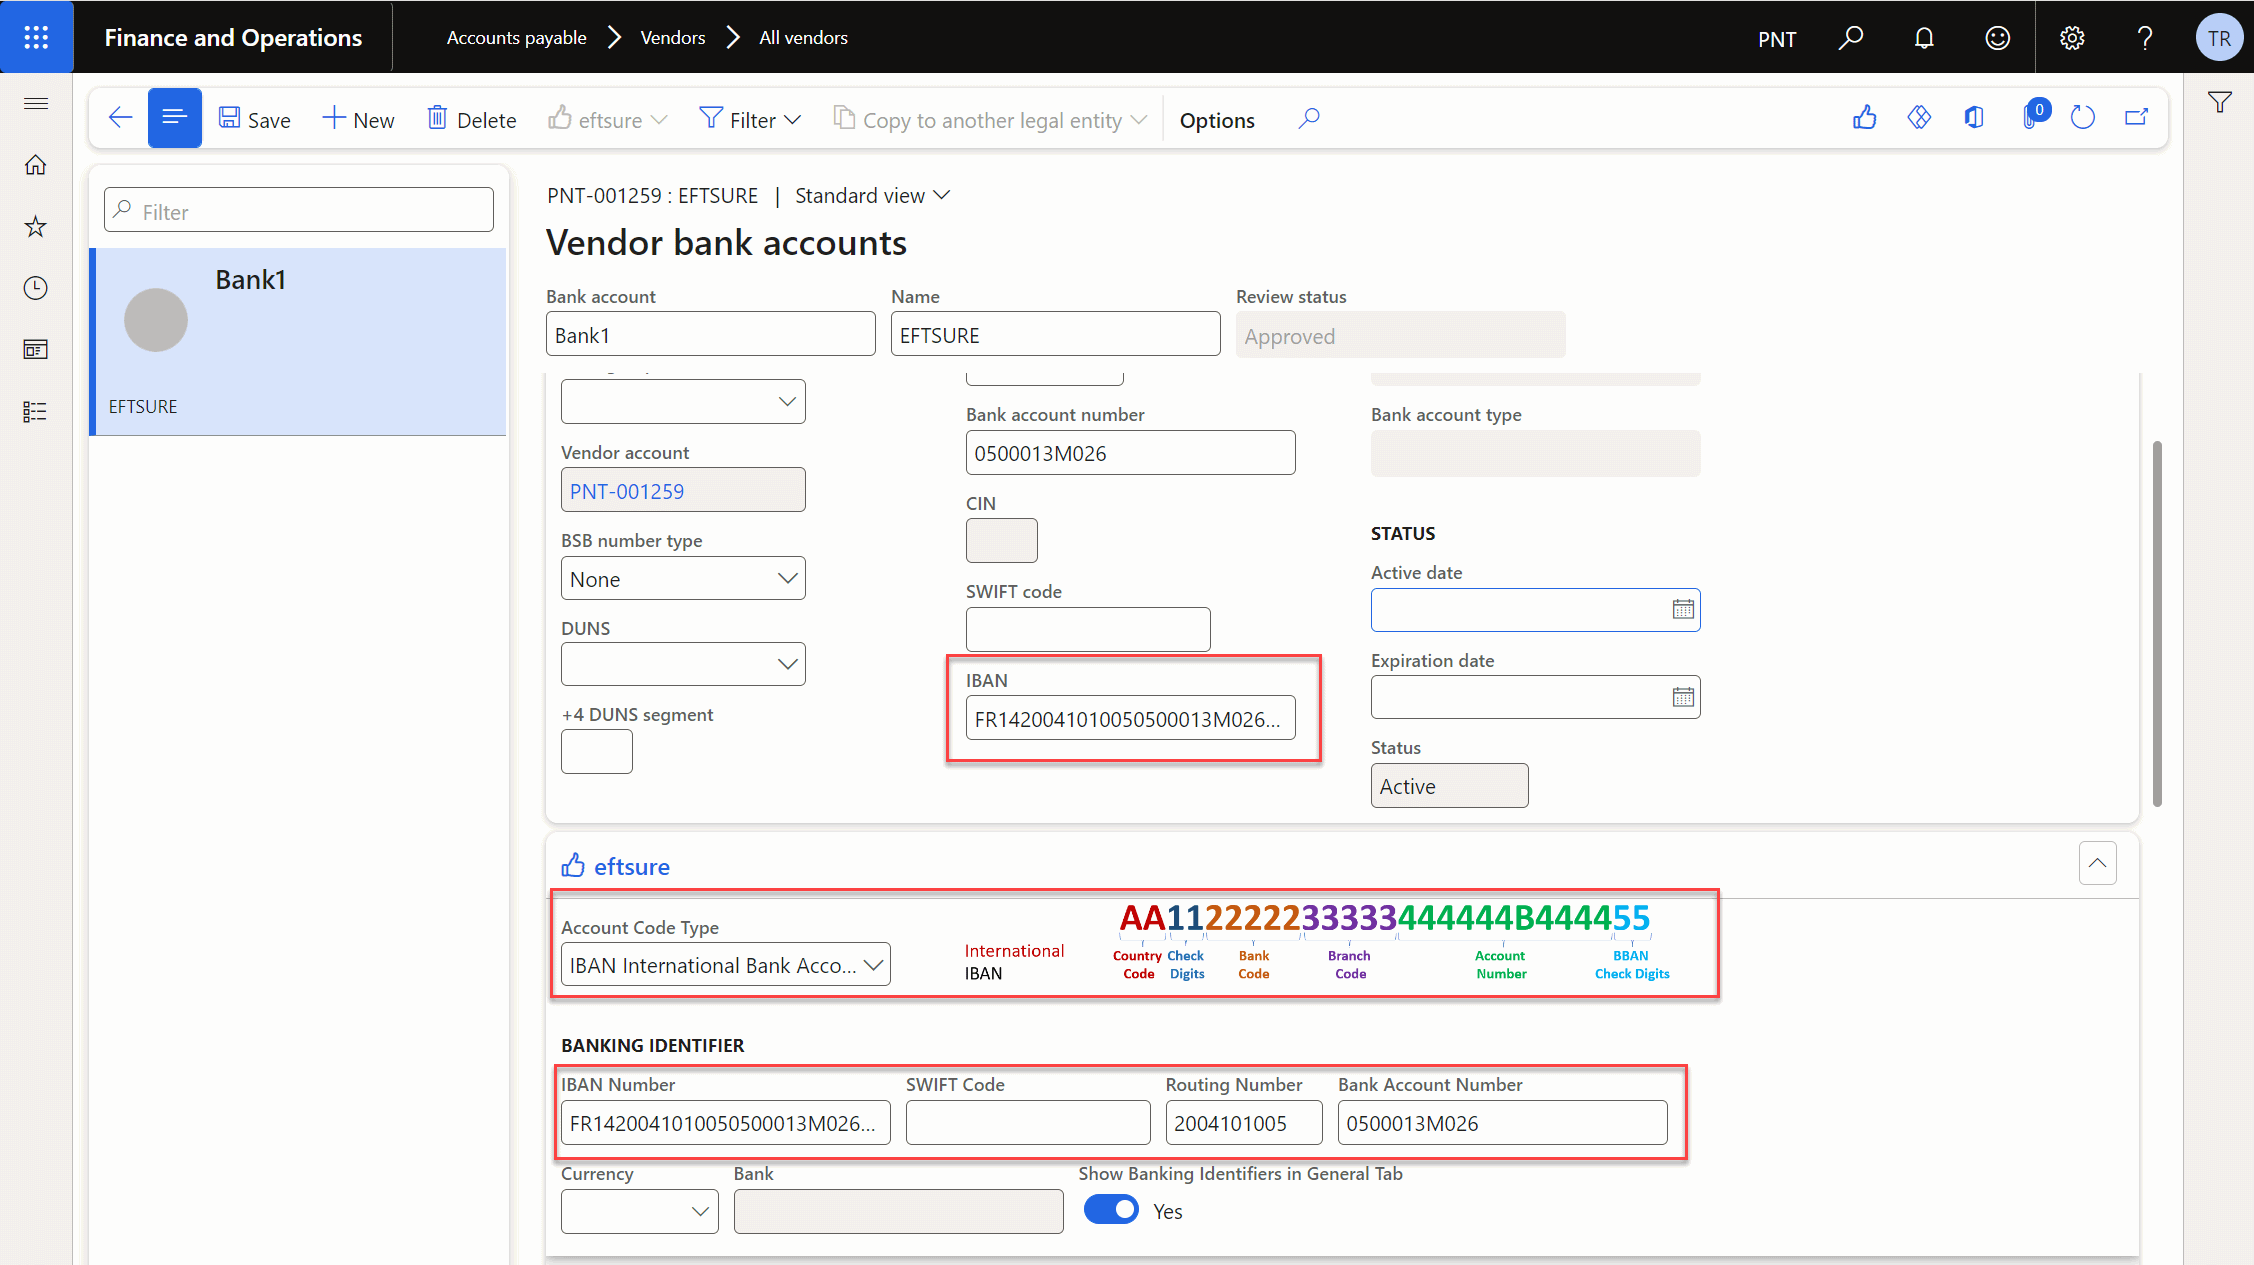The height and width of the screenshot is (1265, 2254).
Task: Click the Bank account field
Action: [x=711, y=334]
